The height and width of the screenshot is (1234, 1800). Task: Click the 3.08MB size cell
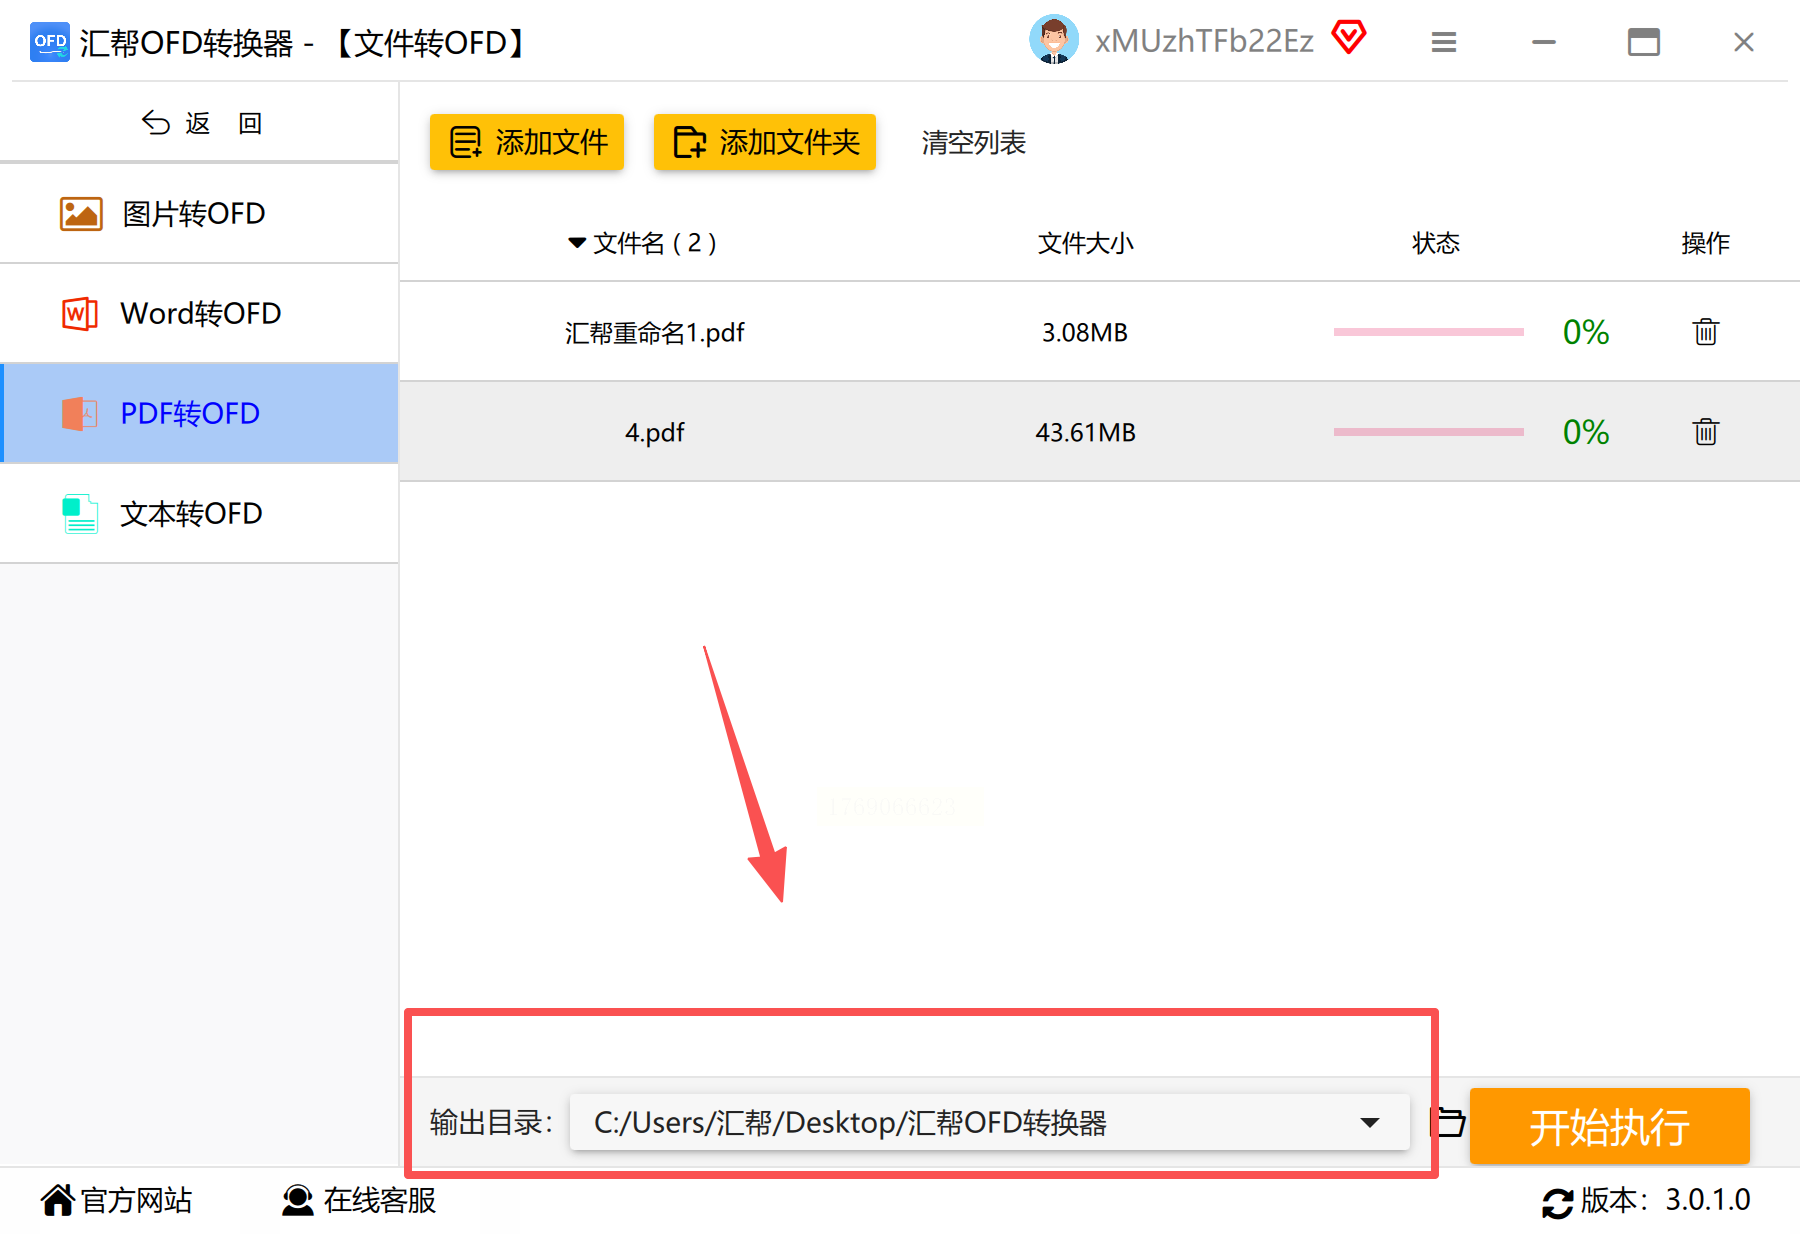1085,332
